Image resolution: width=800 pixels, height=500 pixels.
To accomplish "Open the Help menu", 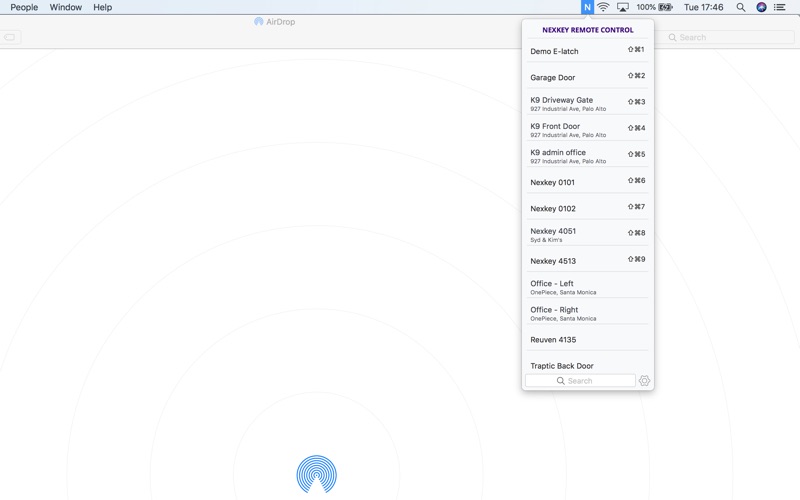I will (103, 7).
